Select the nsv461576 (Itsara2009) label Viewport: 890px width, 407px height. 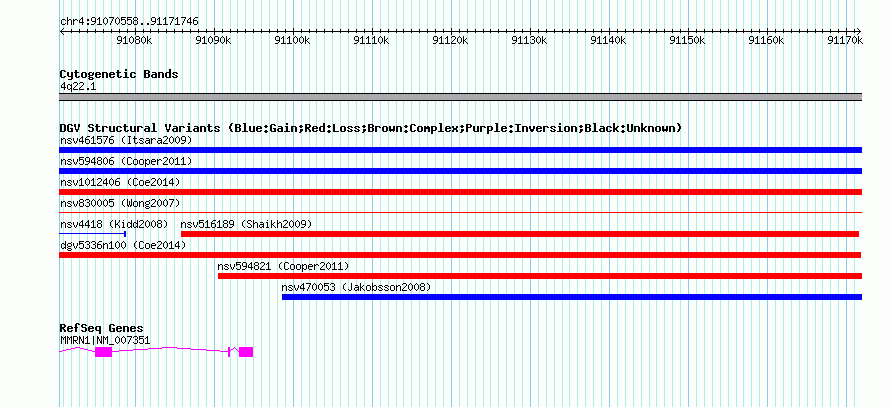pos(126,140)
